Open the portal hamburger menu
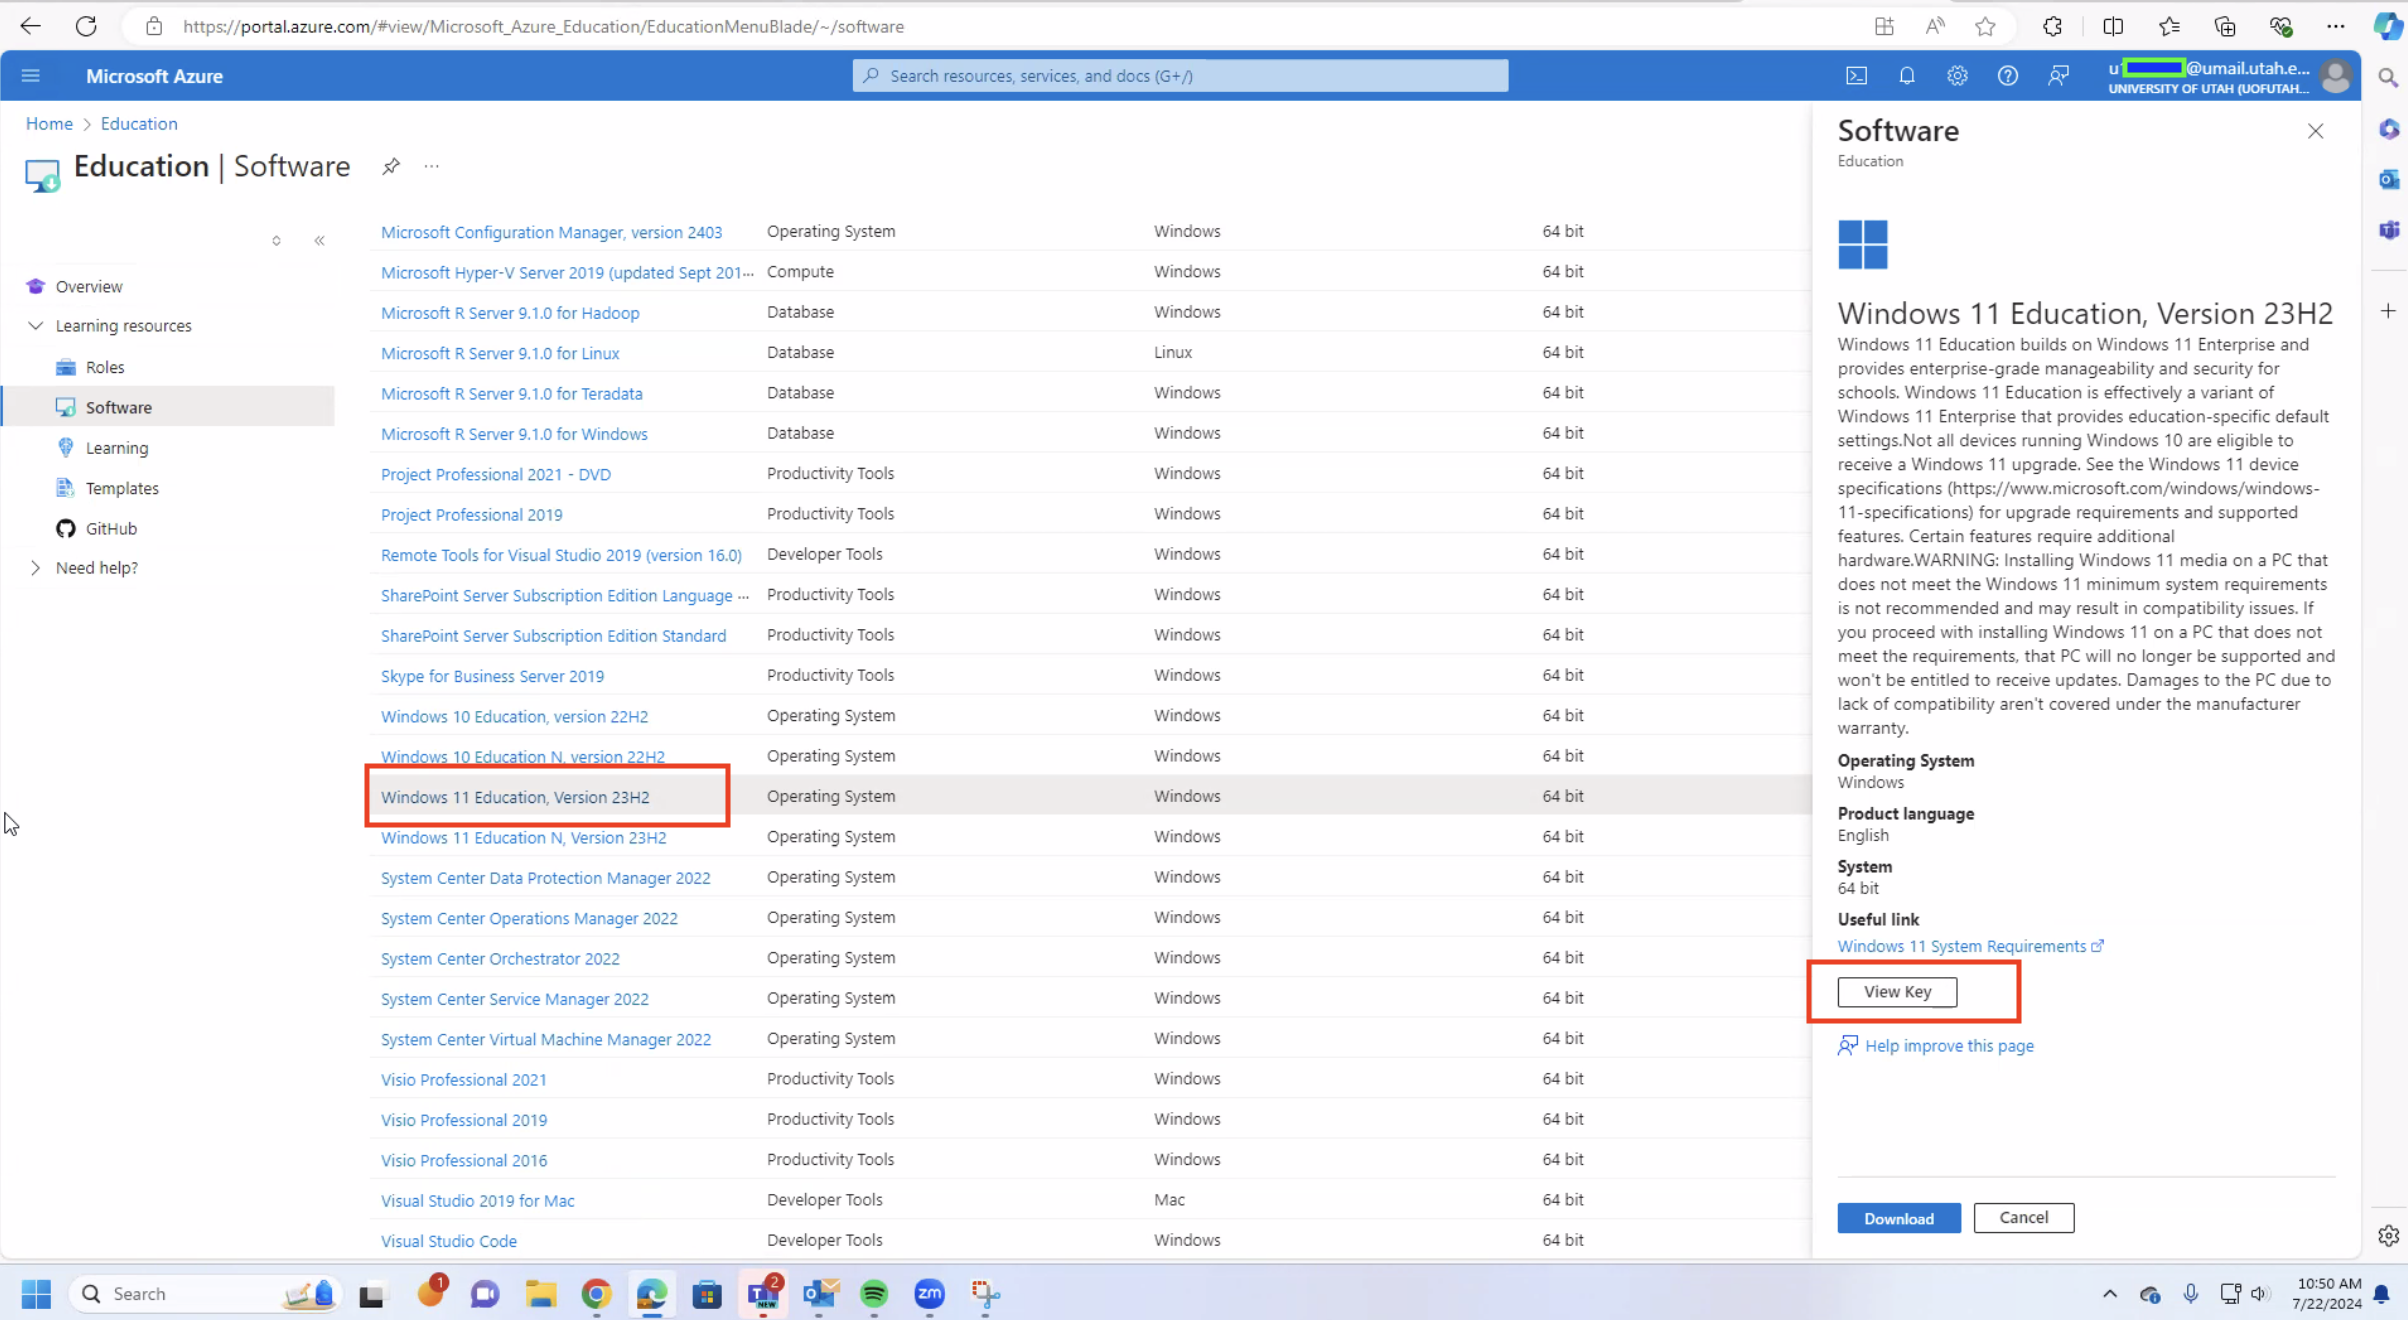 [30, 75]
